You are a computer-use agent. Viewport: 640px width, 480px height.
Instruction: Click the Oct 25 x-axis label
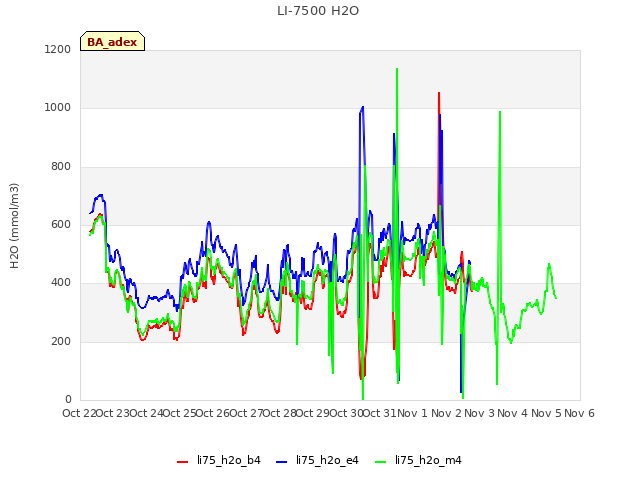tap(180, 413)
